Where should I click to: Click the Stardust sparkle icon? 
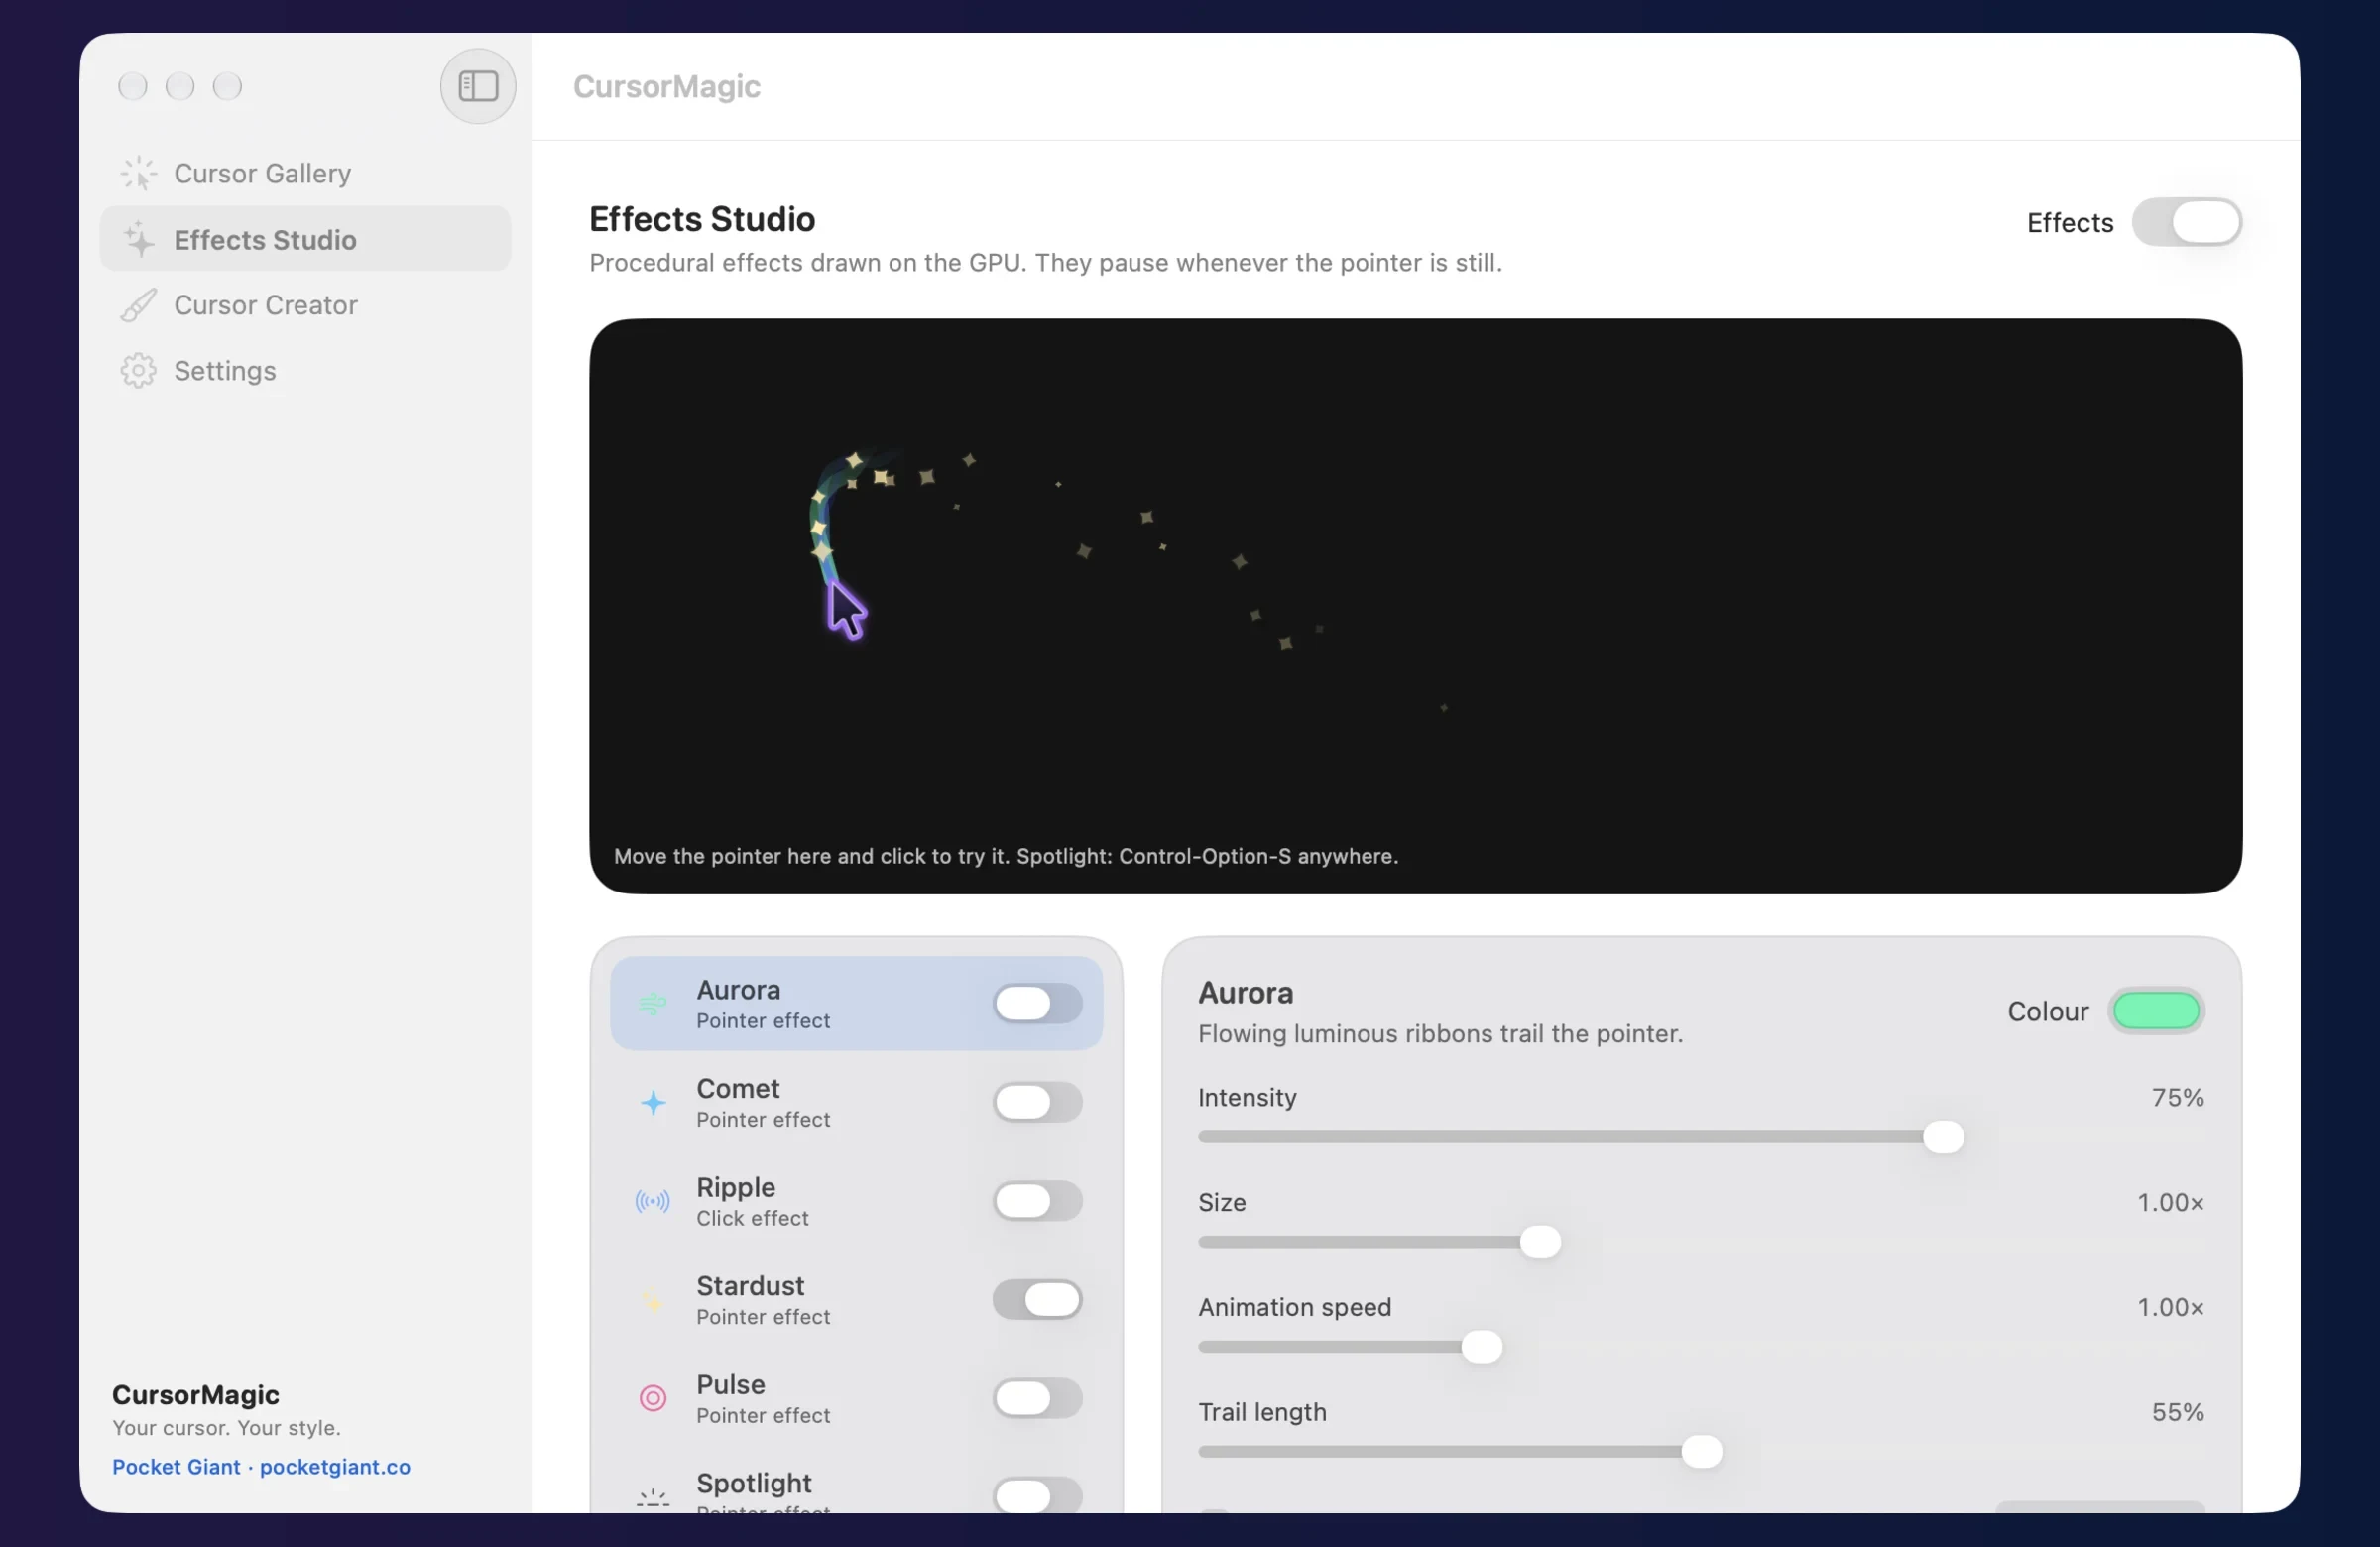(653, 1300)
